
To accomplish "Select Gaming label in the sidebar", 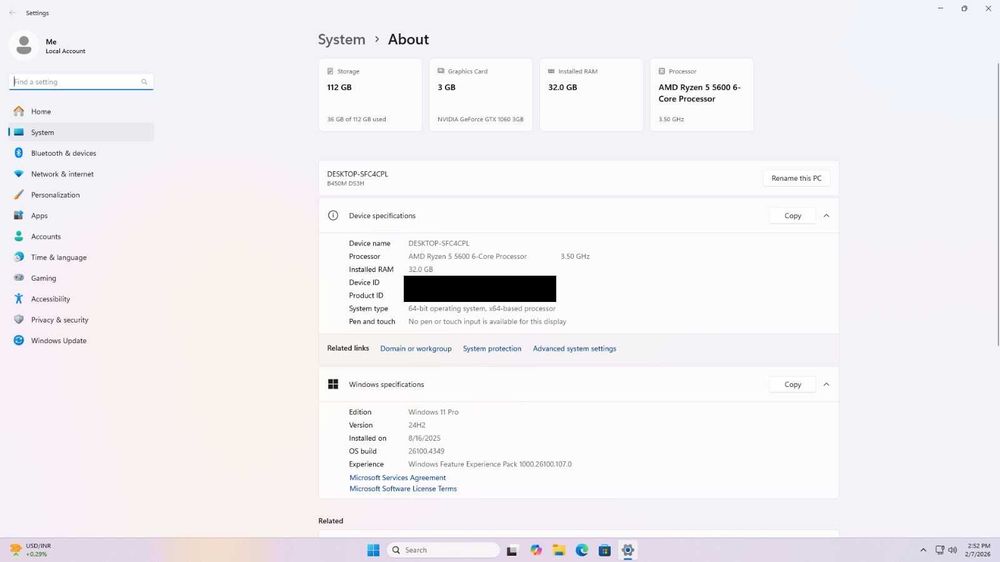I will (43, 278).
